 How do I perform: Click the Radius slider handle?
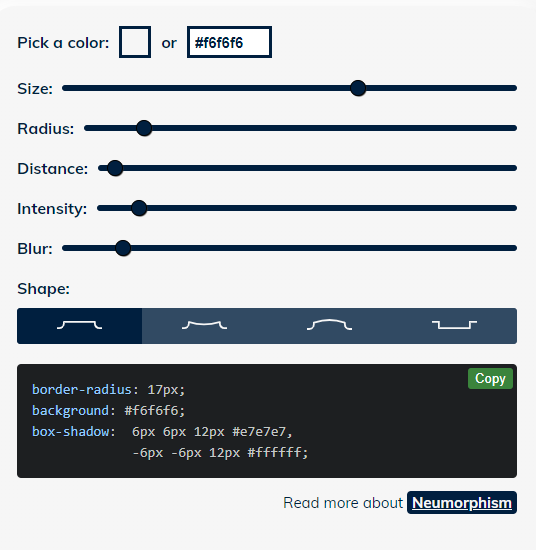[144, 128]
